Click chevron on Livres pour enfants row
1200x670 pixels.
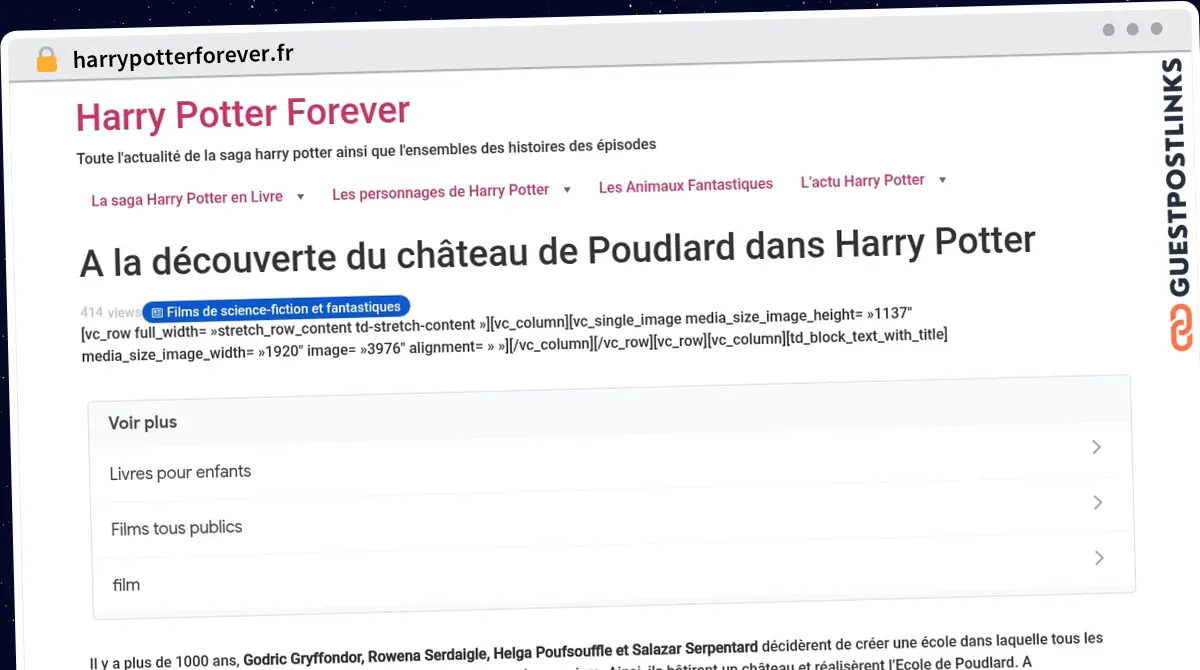[1096, 447]
